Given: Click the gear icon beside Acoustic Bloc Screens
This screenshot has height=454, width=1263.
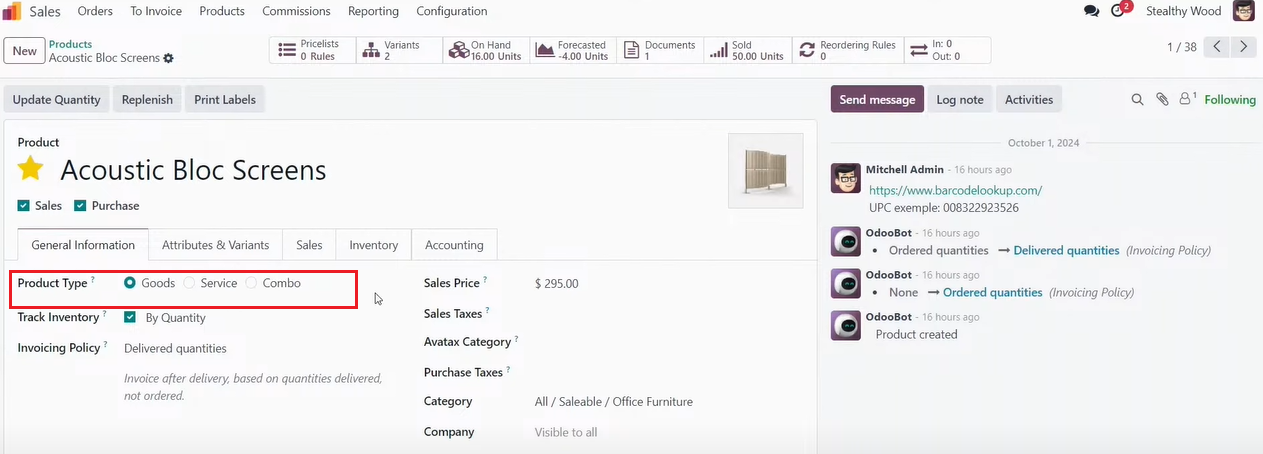Looking at the screenshot, I should tap(168, 58).
